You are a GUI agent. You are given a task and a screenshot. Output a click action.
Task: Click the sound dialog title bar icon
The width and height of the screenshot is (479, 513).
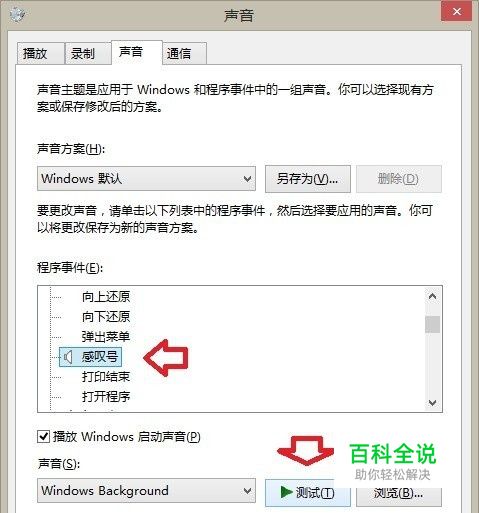(x=17, y=14)
